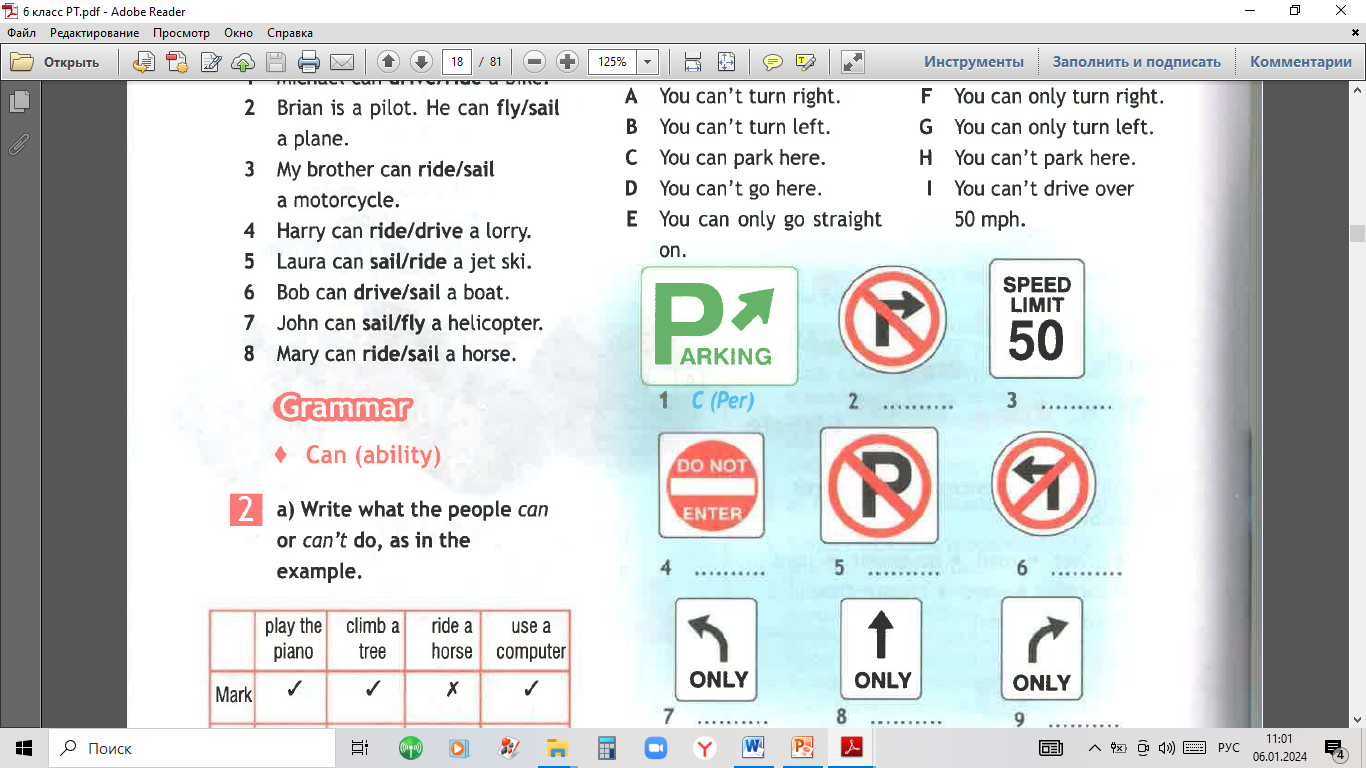1366x768 pixels.
Task: Toggle read mode with the diagonal arrows icon
Action: point(852,62)
